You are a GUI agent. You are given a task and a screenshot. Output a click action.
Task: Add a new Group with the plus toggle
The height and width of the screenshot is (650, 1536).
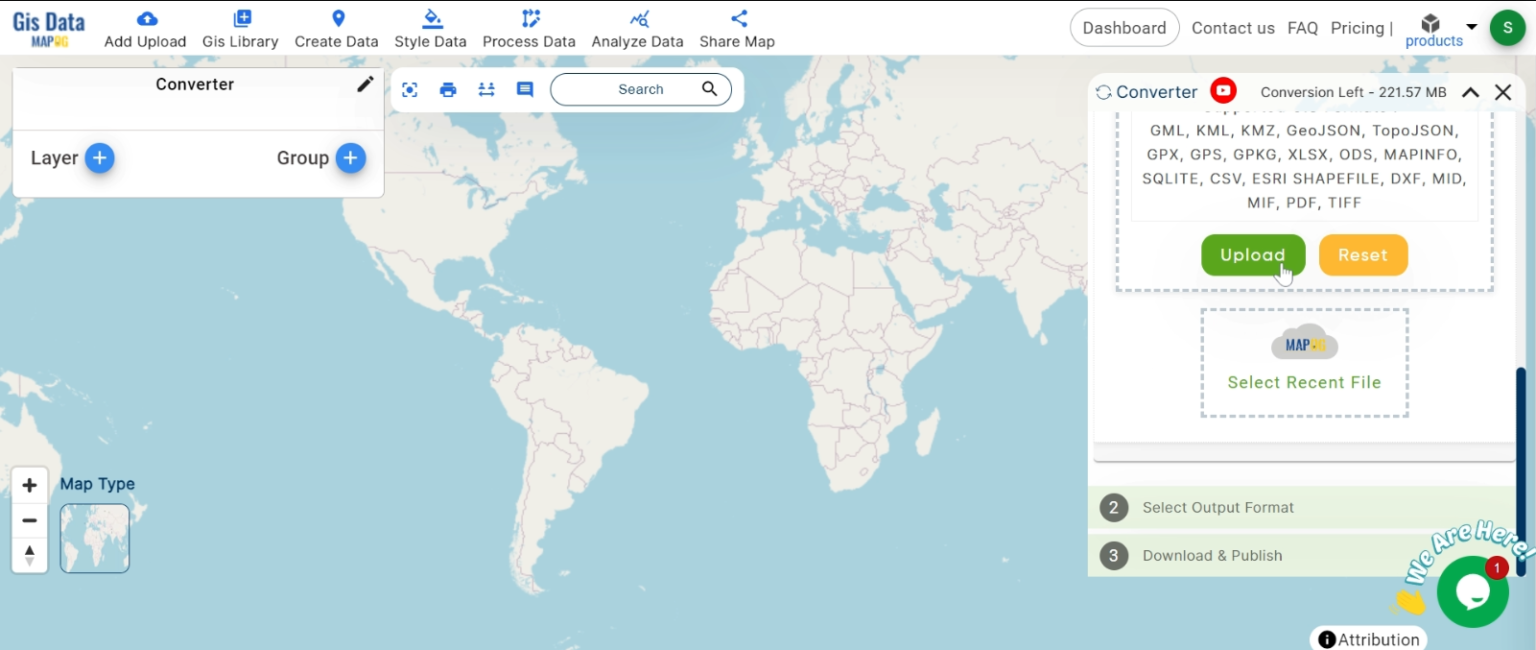[351, 157]
